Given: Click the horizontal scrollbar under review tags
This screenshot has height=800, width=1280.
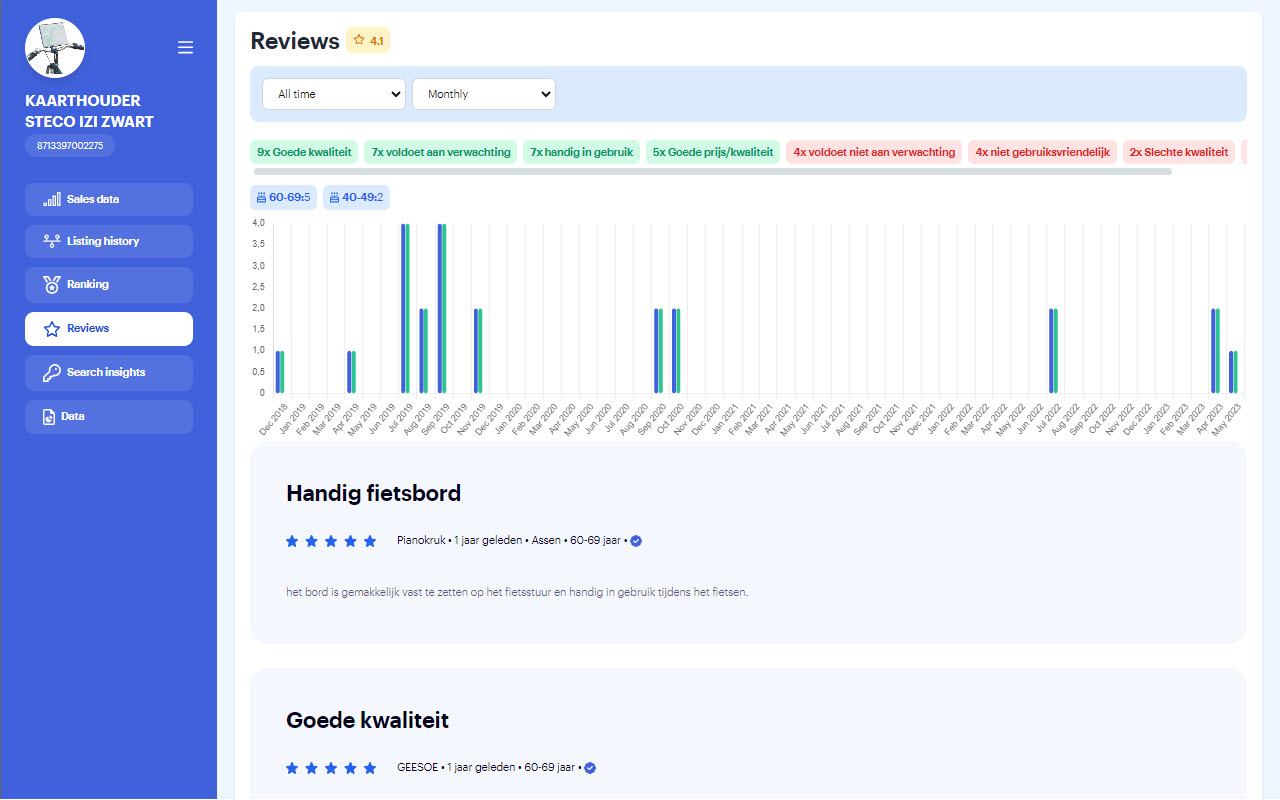Looking at the screenshot, I should pos(712,172).
